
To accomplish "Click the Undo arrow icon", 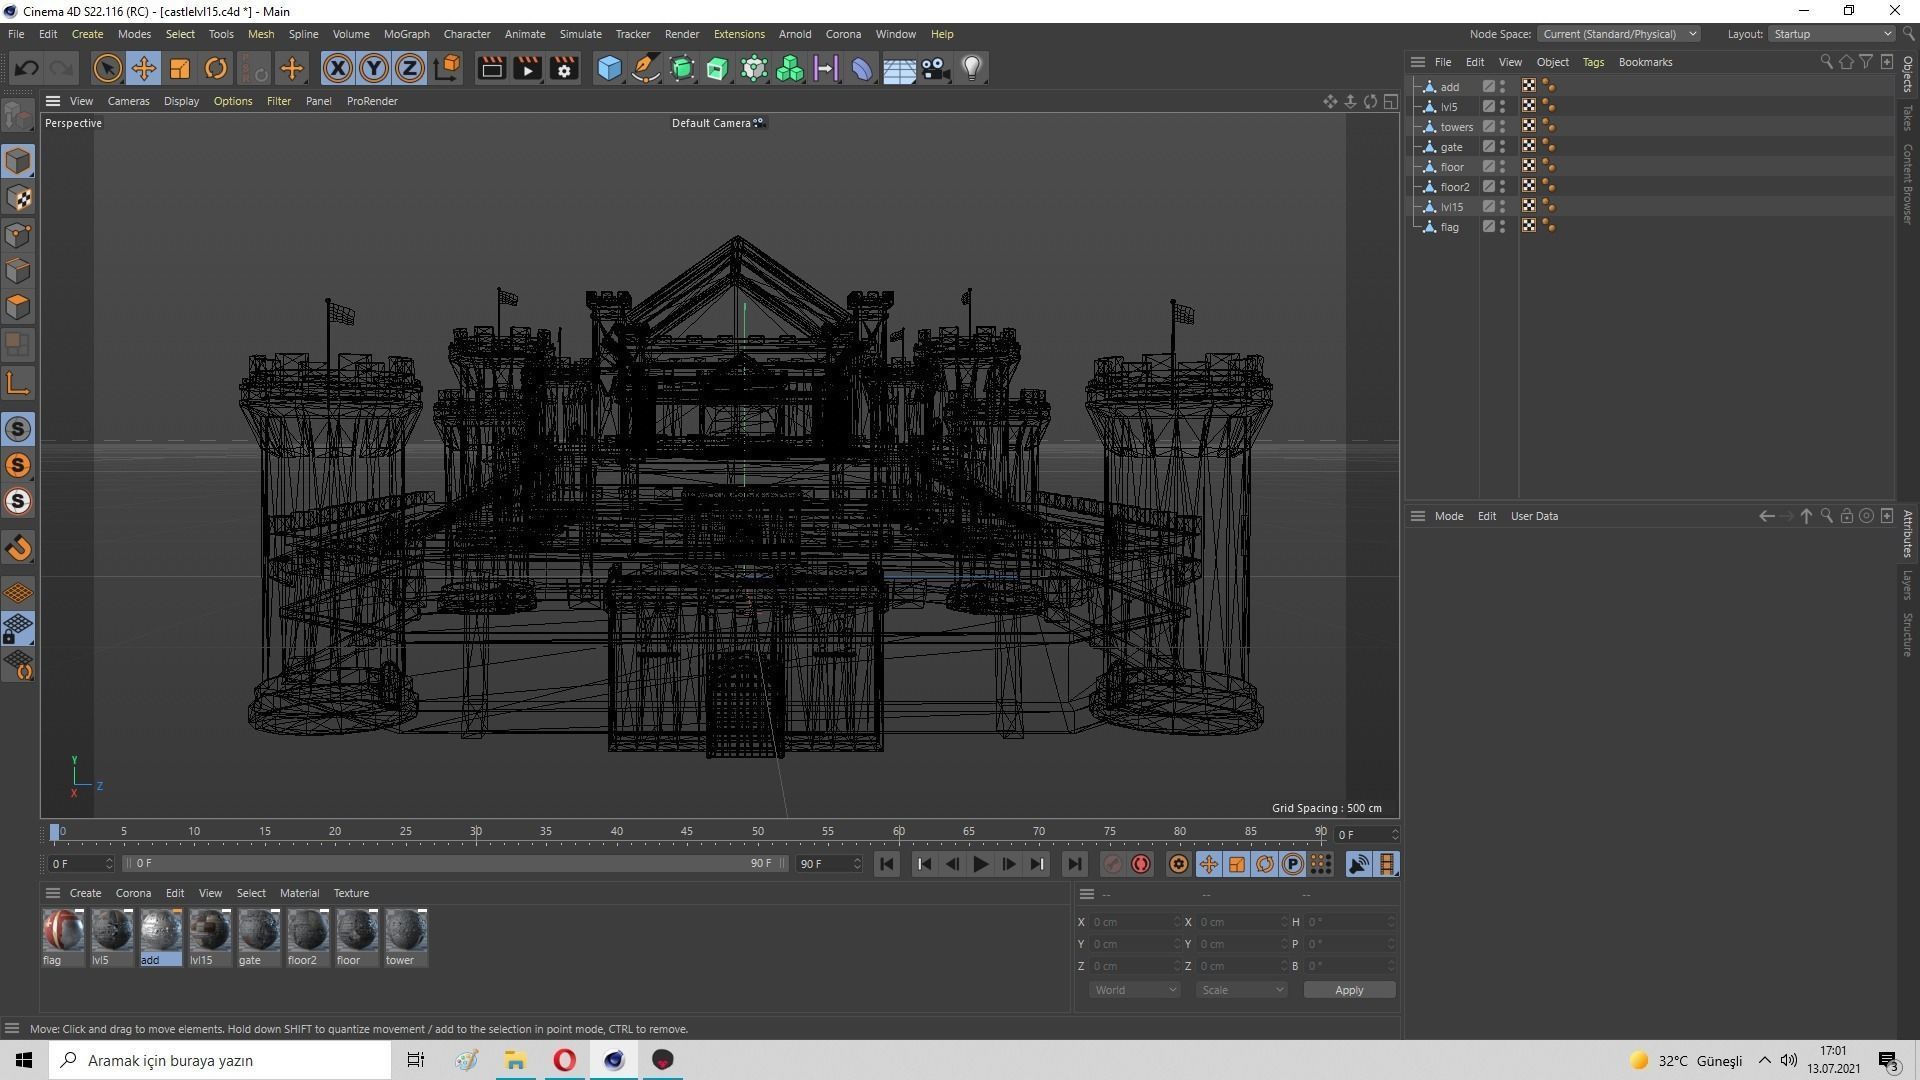I will click(27, 68).
